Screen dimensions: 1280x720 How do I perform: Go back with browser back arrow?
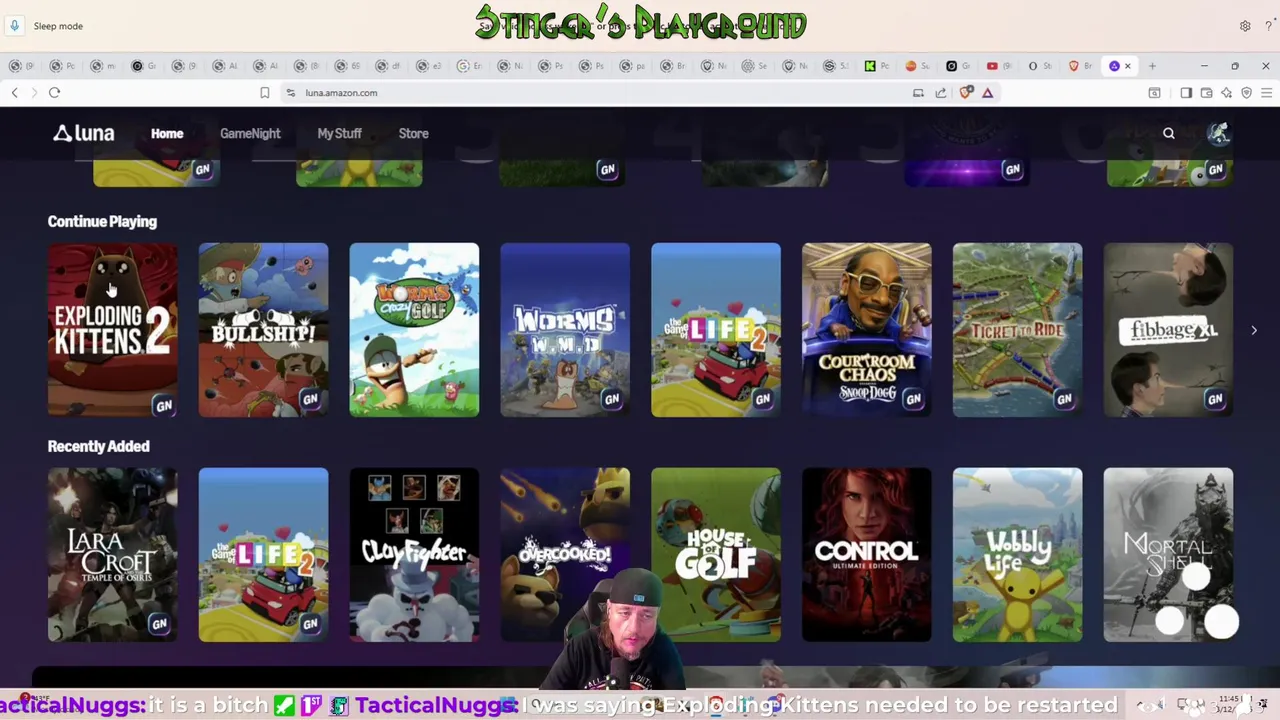click(x=14, y=93)
